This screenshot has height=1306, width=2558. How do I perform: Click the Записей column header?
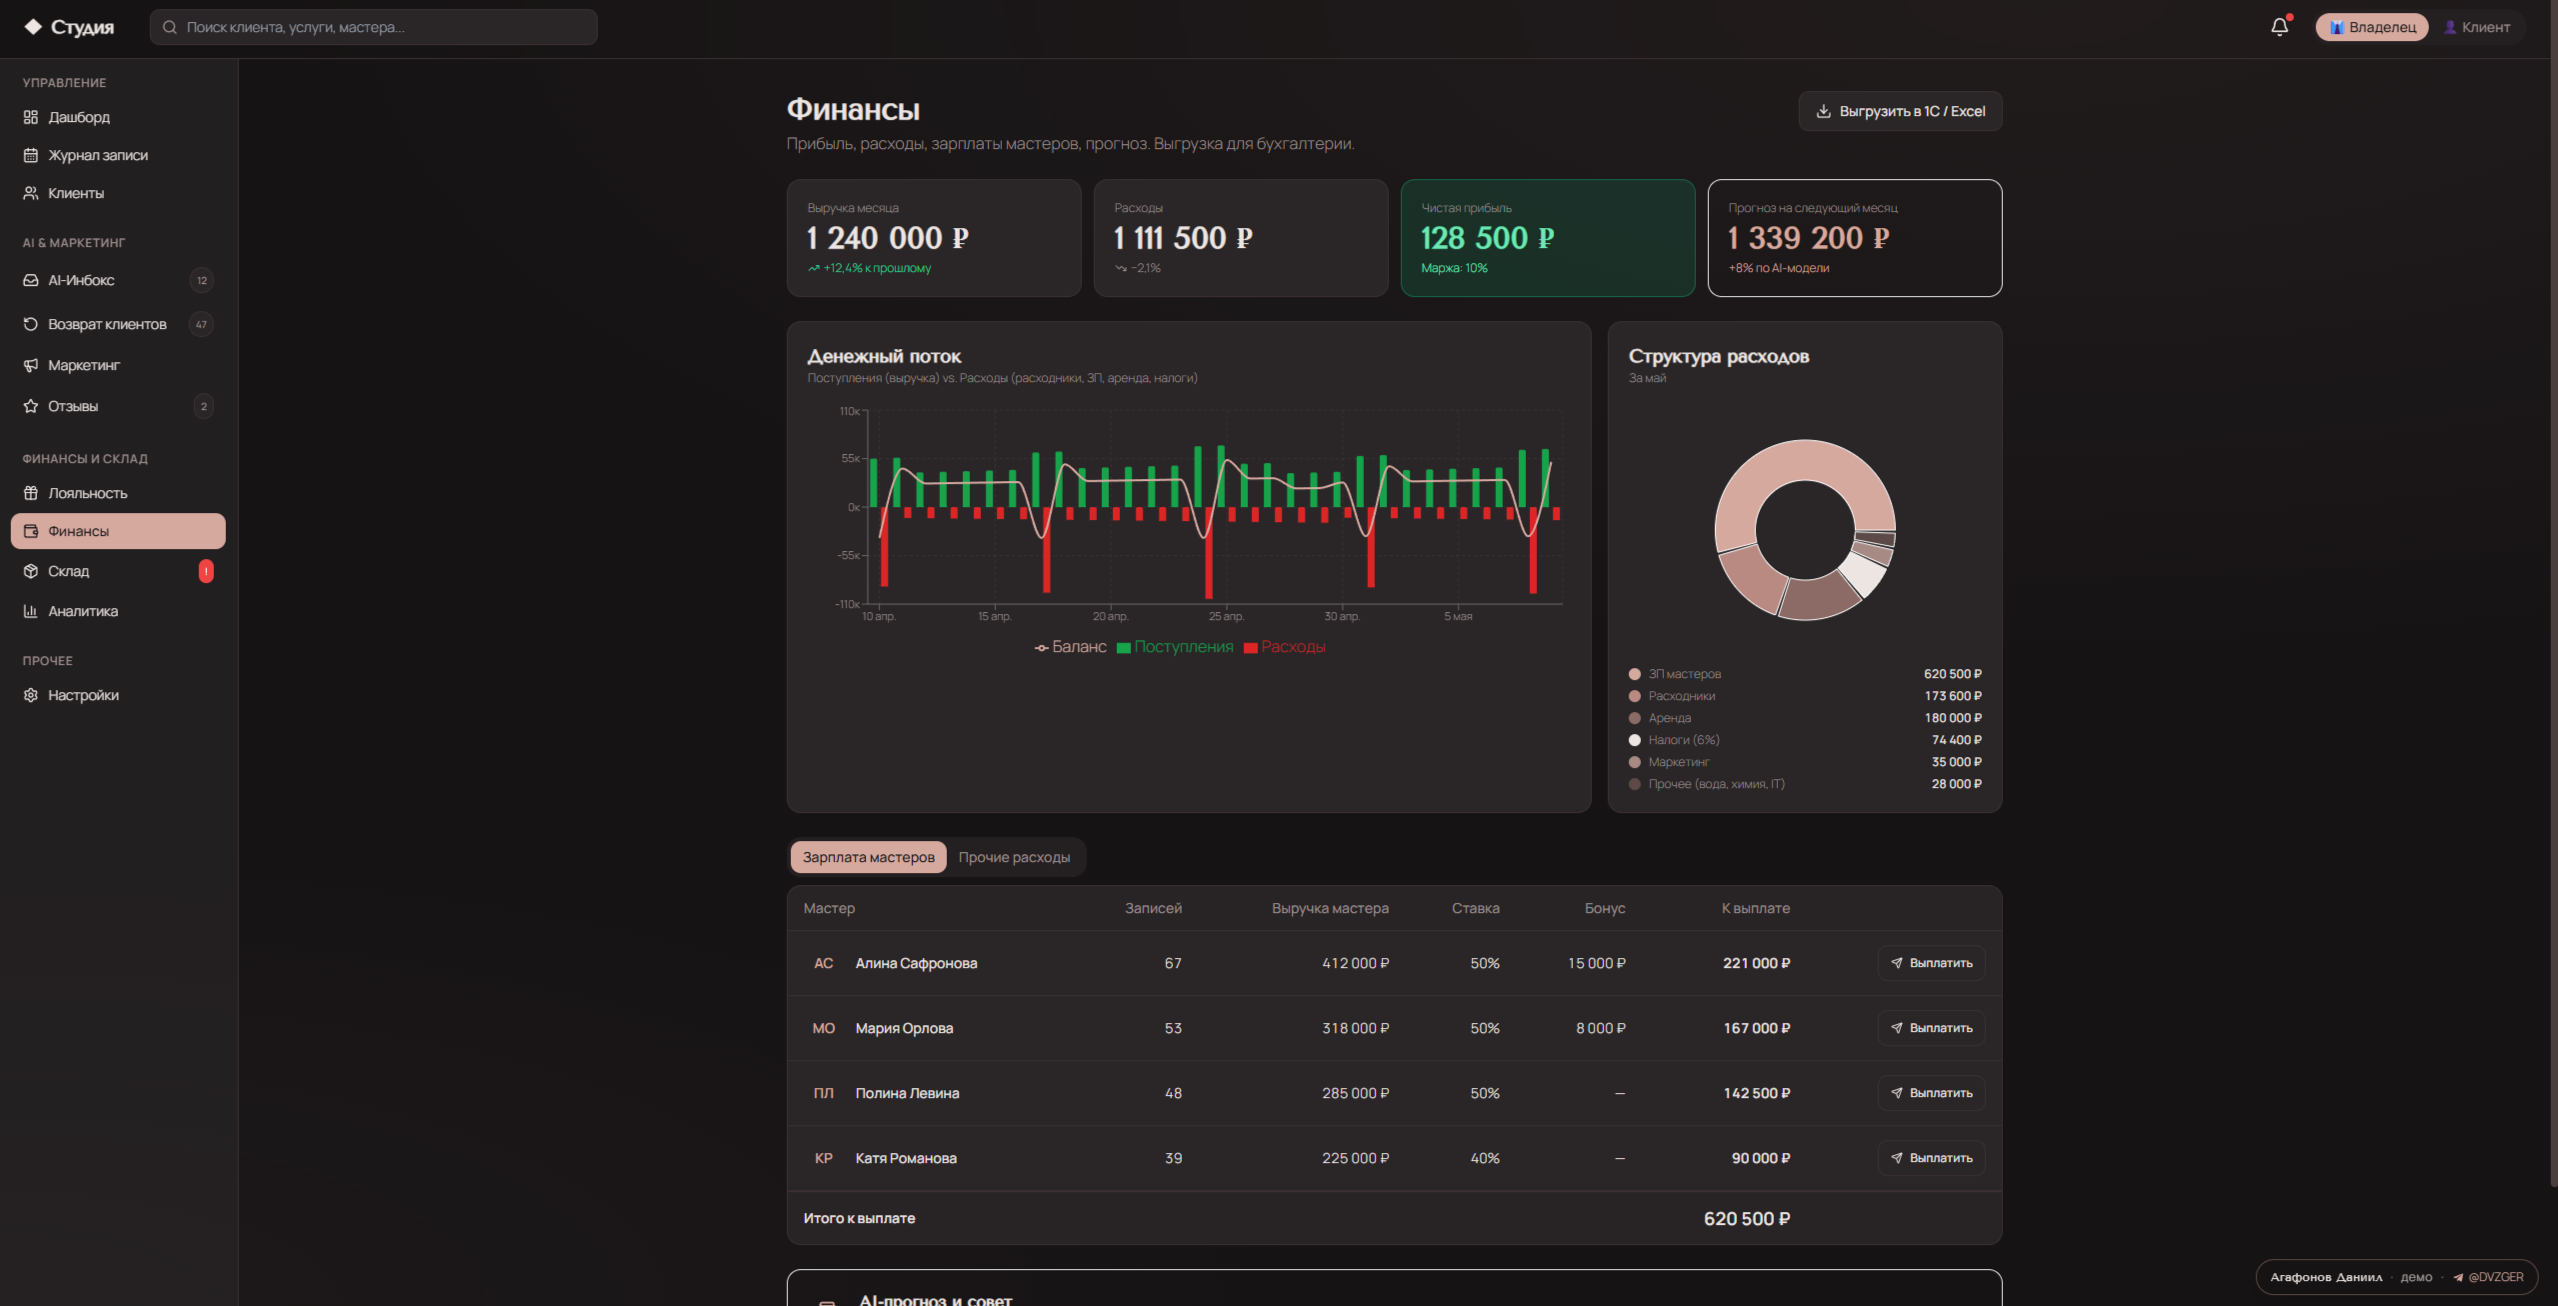[x=1153, y=908]
